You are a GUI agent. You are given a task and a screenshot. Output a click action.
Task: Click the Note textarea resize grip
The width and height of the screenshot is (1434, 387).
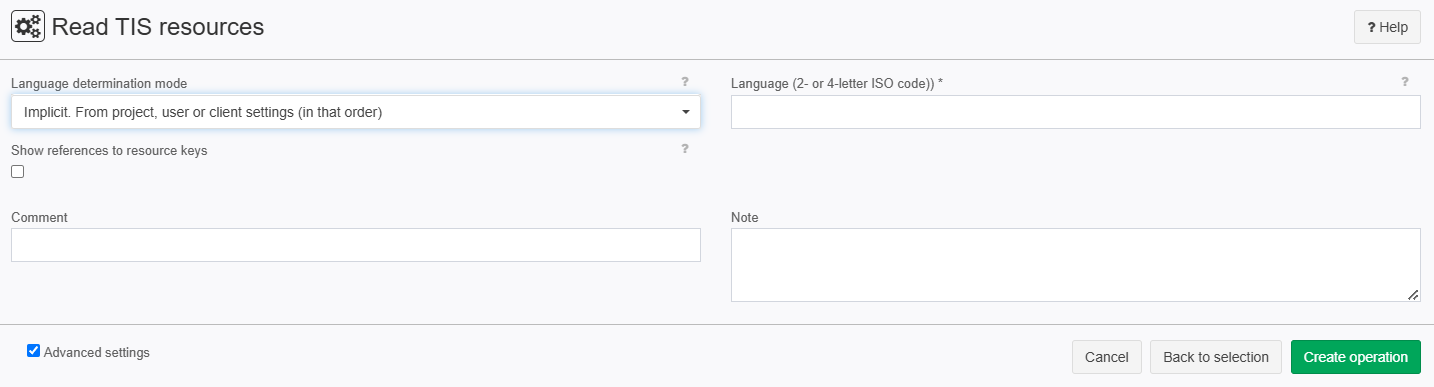pos(1413,295)
